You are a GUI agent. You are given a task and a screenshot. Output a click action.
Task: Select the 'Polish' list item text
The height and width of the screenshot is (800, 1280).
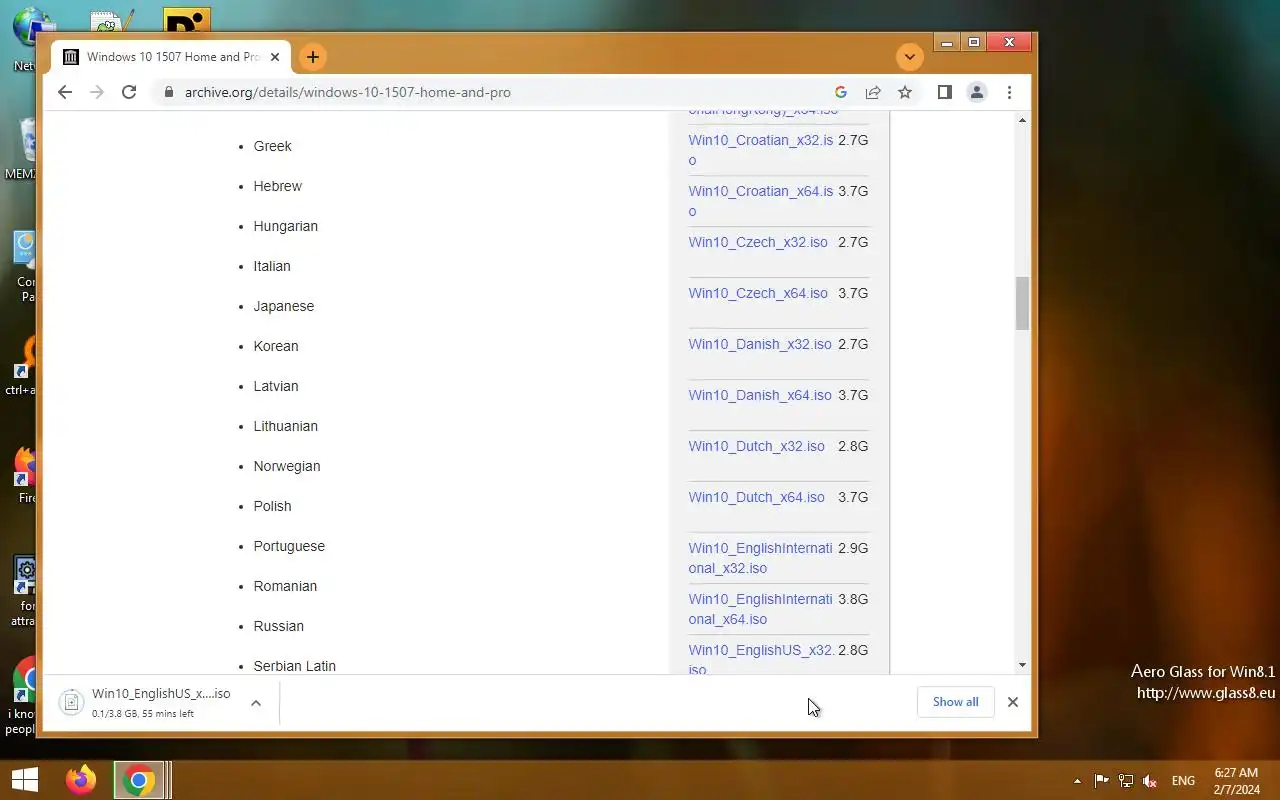click(272, 506)
